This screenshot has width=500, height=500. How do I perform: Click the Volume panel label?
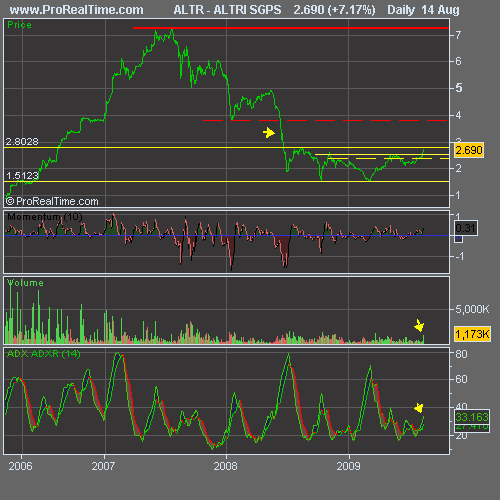pyautogui.click(x=25, y=283)
